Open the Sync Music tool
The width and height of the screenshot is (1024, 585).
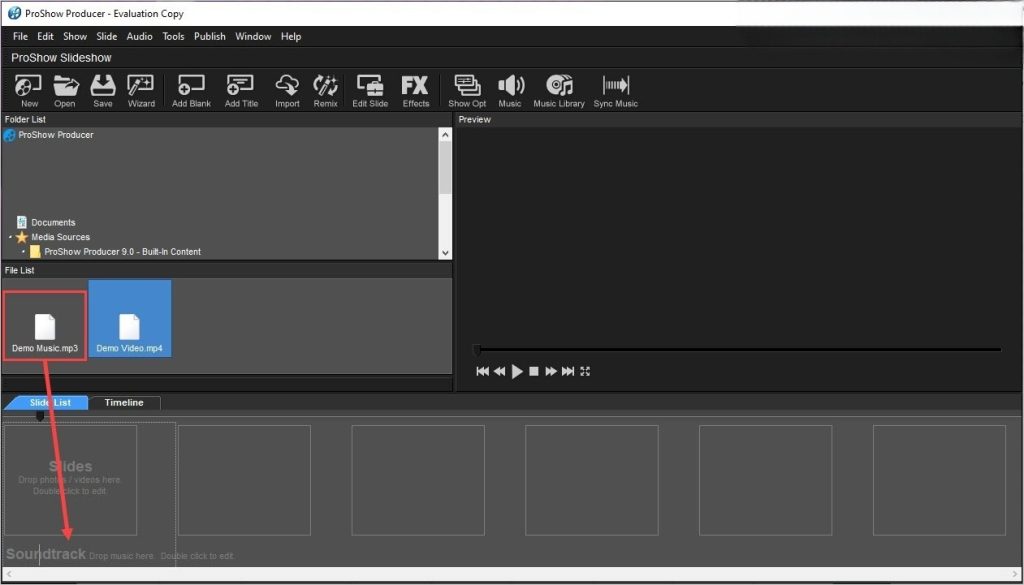click(616, 89)
